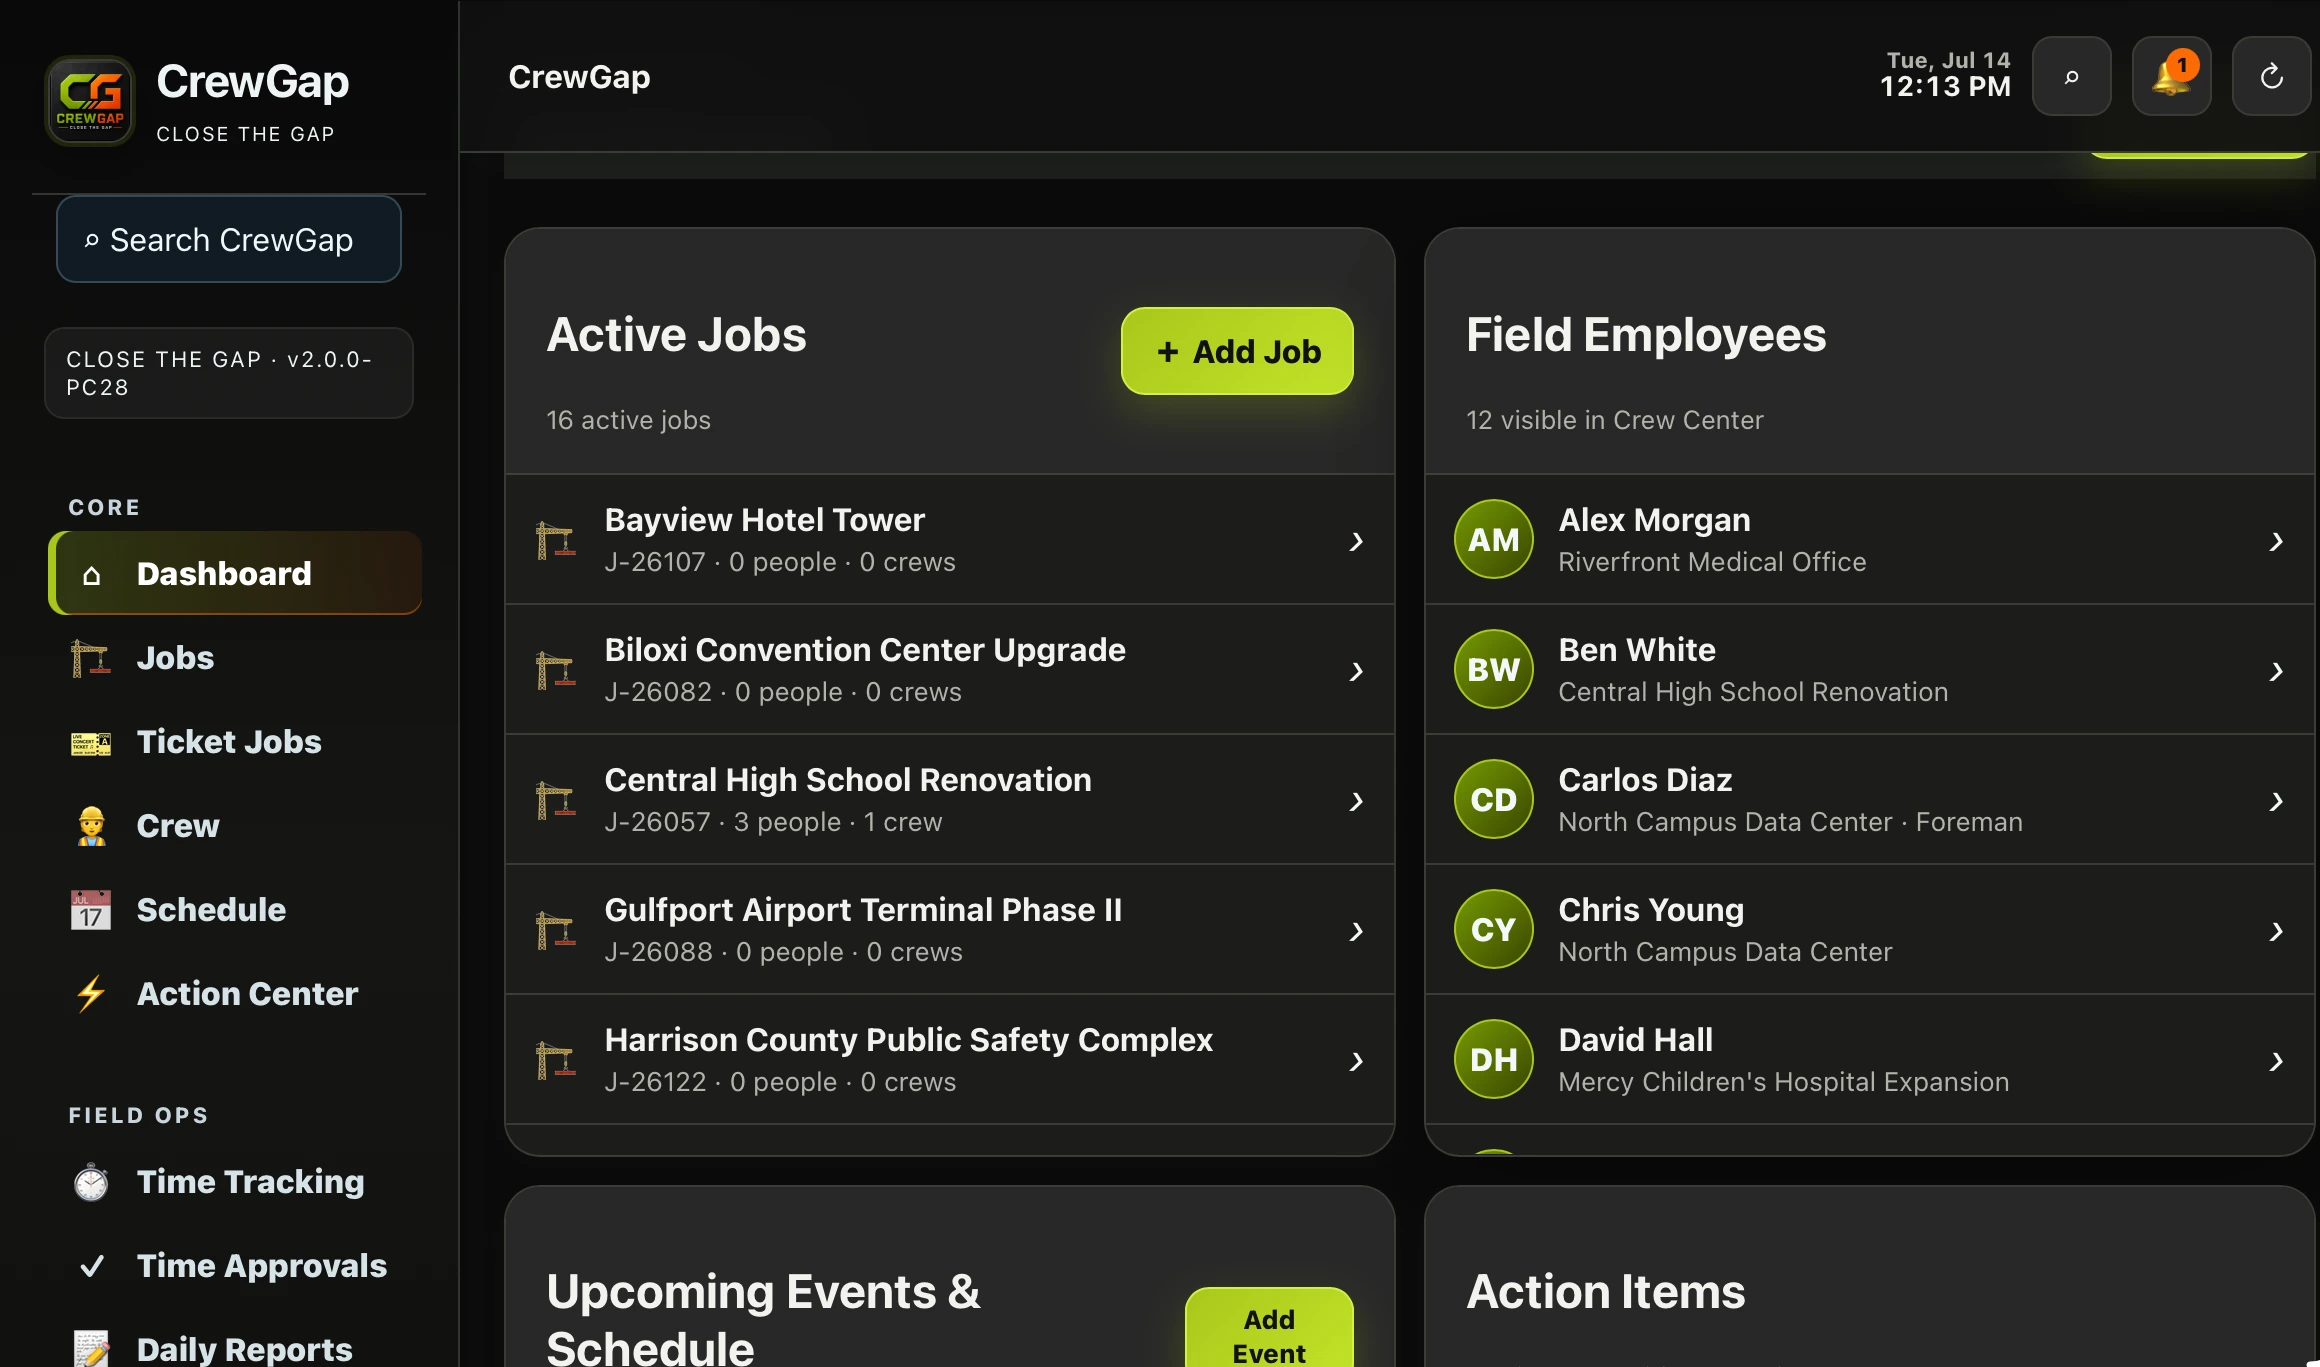Open Alex Morgan row chevron
Image resolution: width=2320 pixels, height=1367 pixels.
(x=2277, y=541)
